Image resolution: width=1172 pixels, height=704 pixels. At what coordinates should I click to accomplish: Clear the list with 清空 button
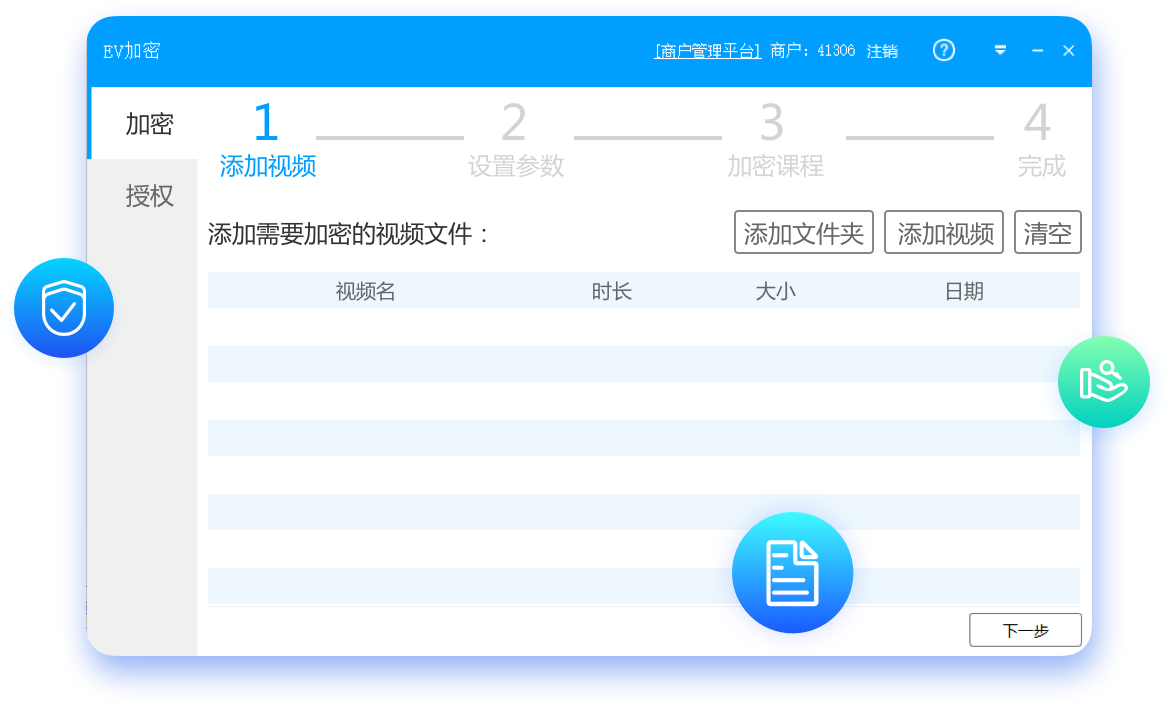(x=1047, y=233)
